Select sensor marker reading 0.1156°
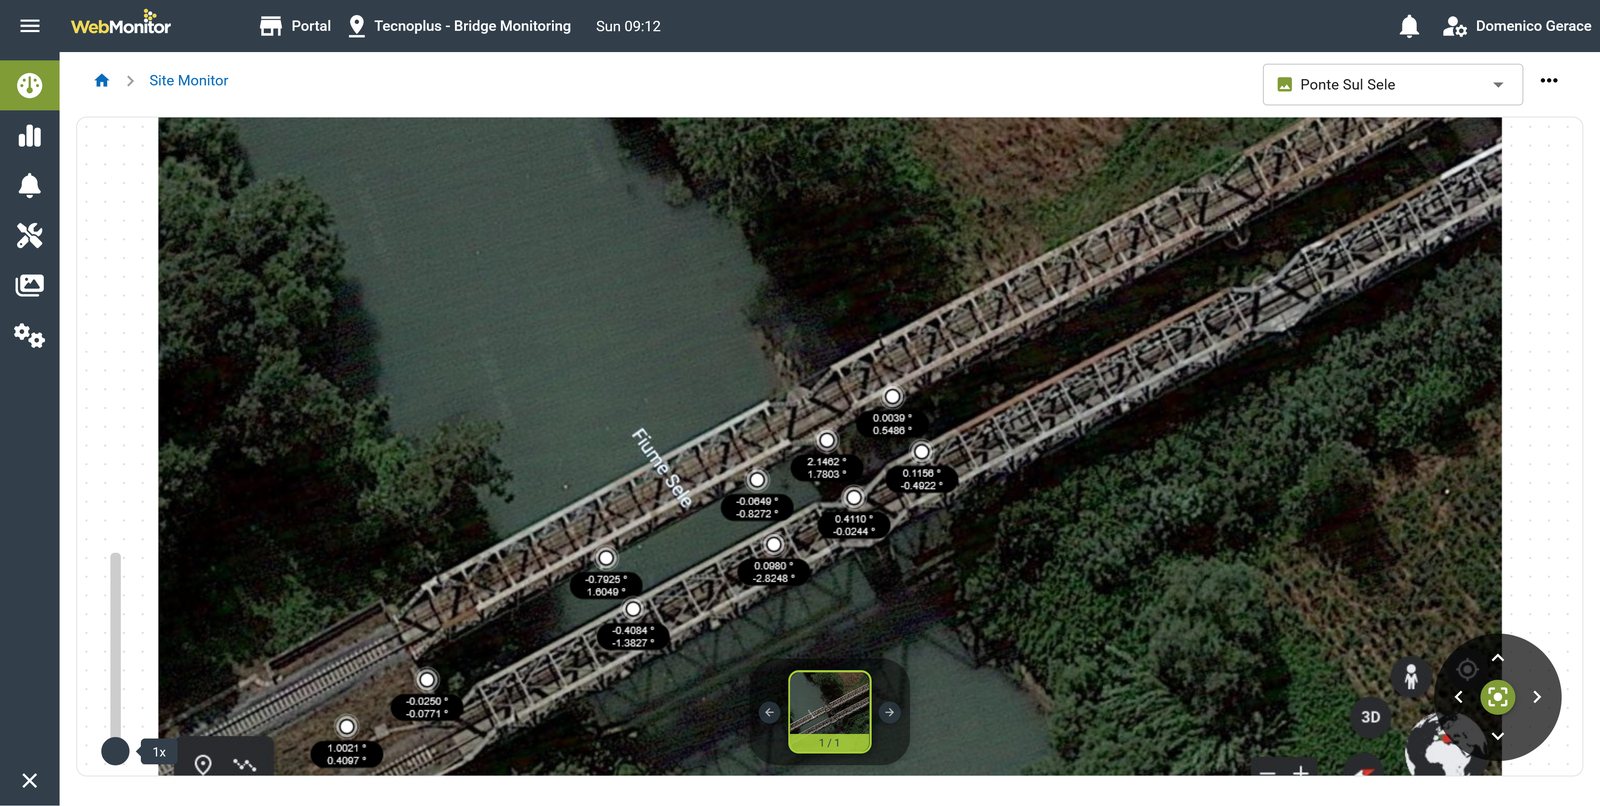 pyautogui.click(x=921, y=452)
